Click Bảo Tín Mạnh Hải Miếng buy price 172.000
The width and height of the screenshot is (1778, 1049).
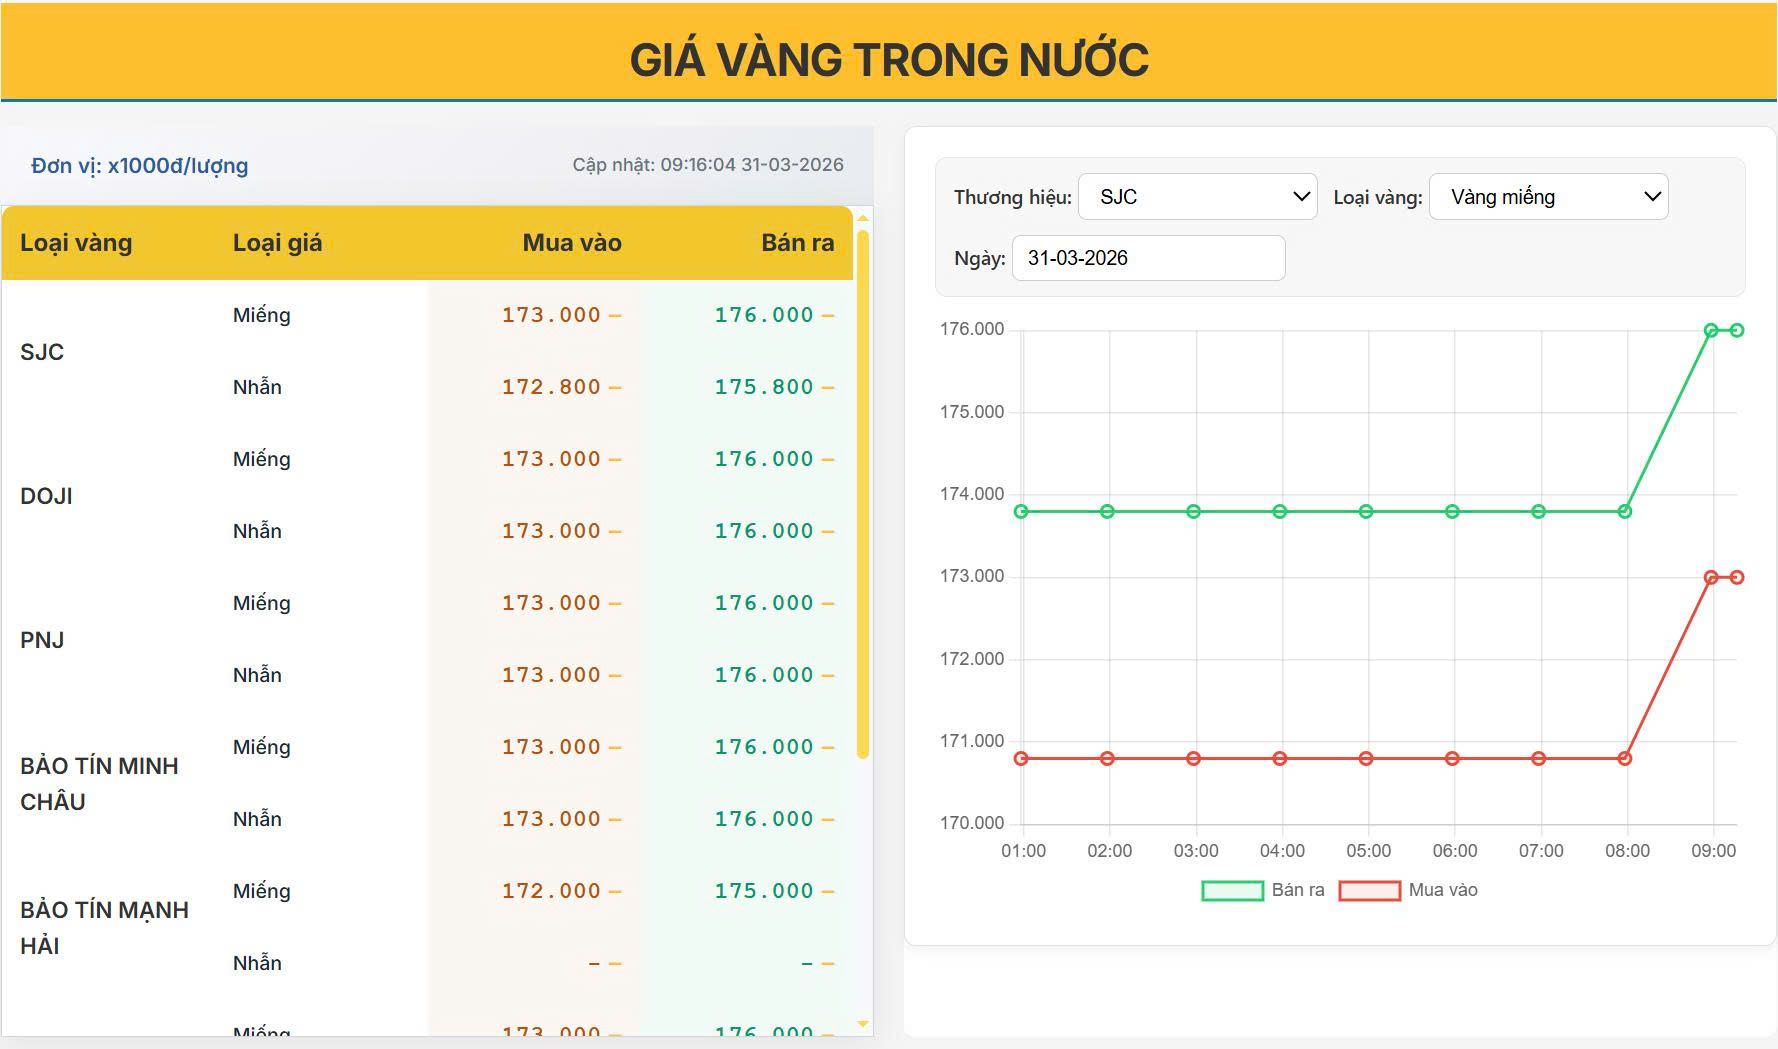(x=551, y=891)
